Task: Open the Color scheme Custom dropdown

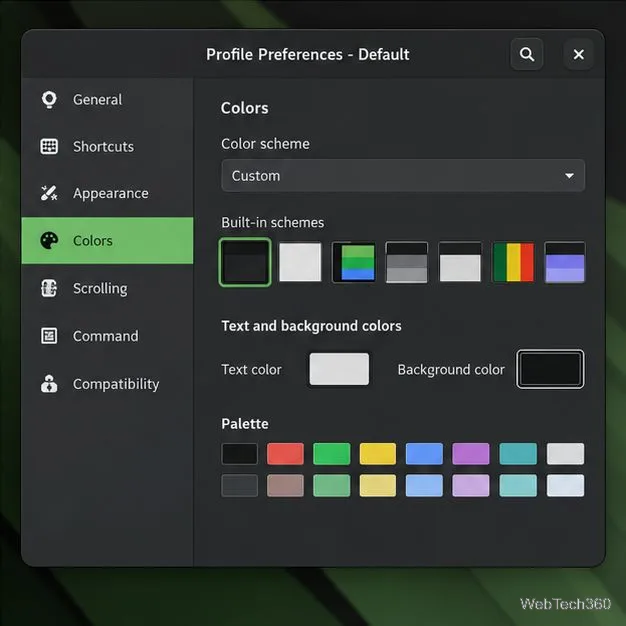Action: pyautogui.click(x=403, y=176)
